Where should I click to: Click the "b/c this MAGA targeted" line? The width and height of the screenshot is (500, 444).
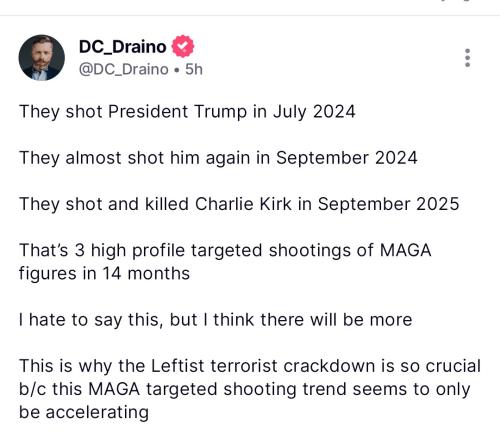(245, 389)
